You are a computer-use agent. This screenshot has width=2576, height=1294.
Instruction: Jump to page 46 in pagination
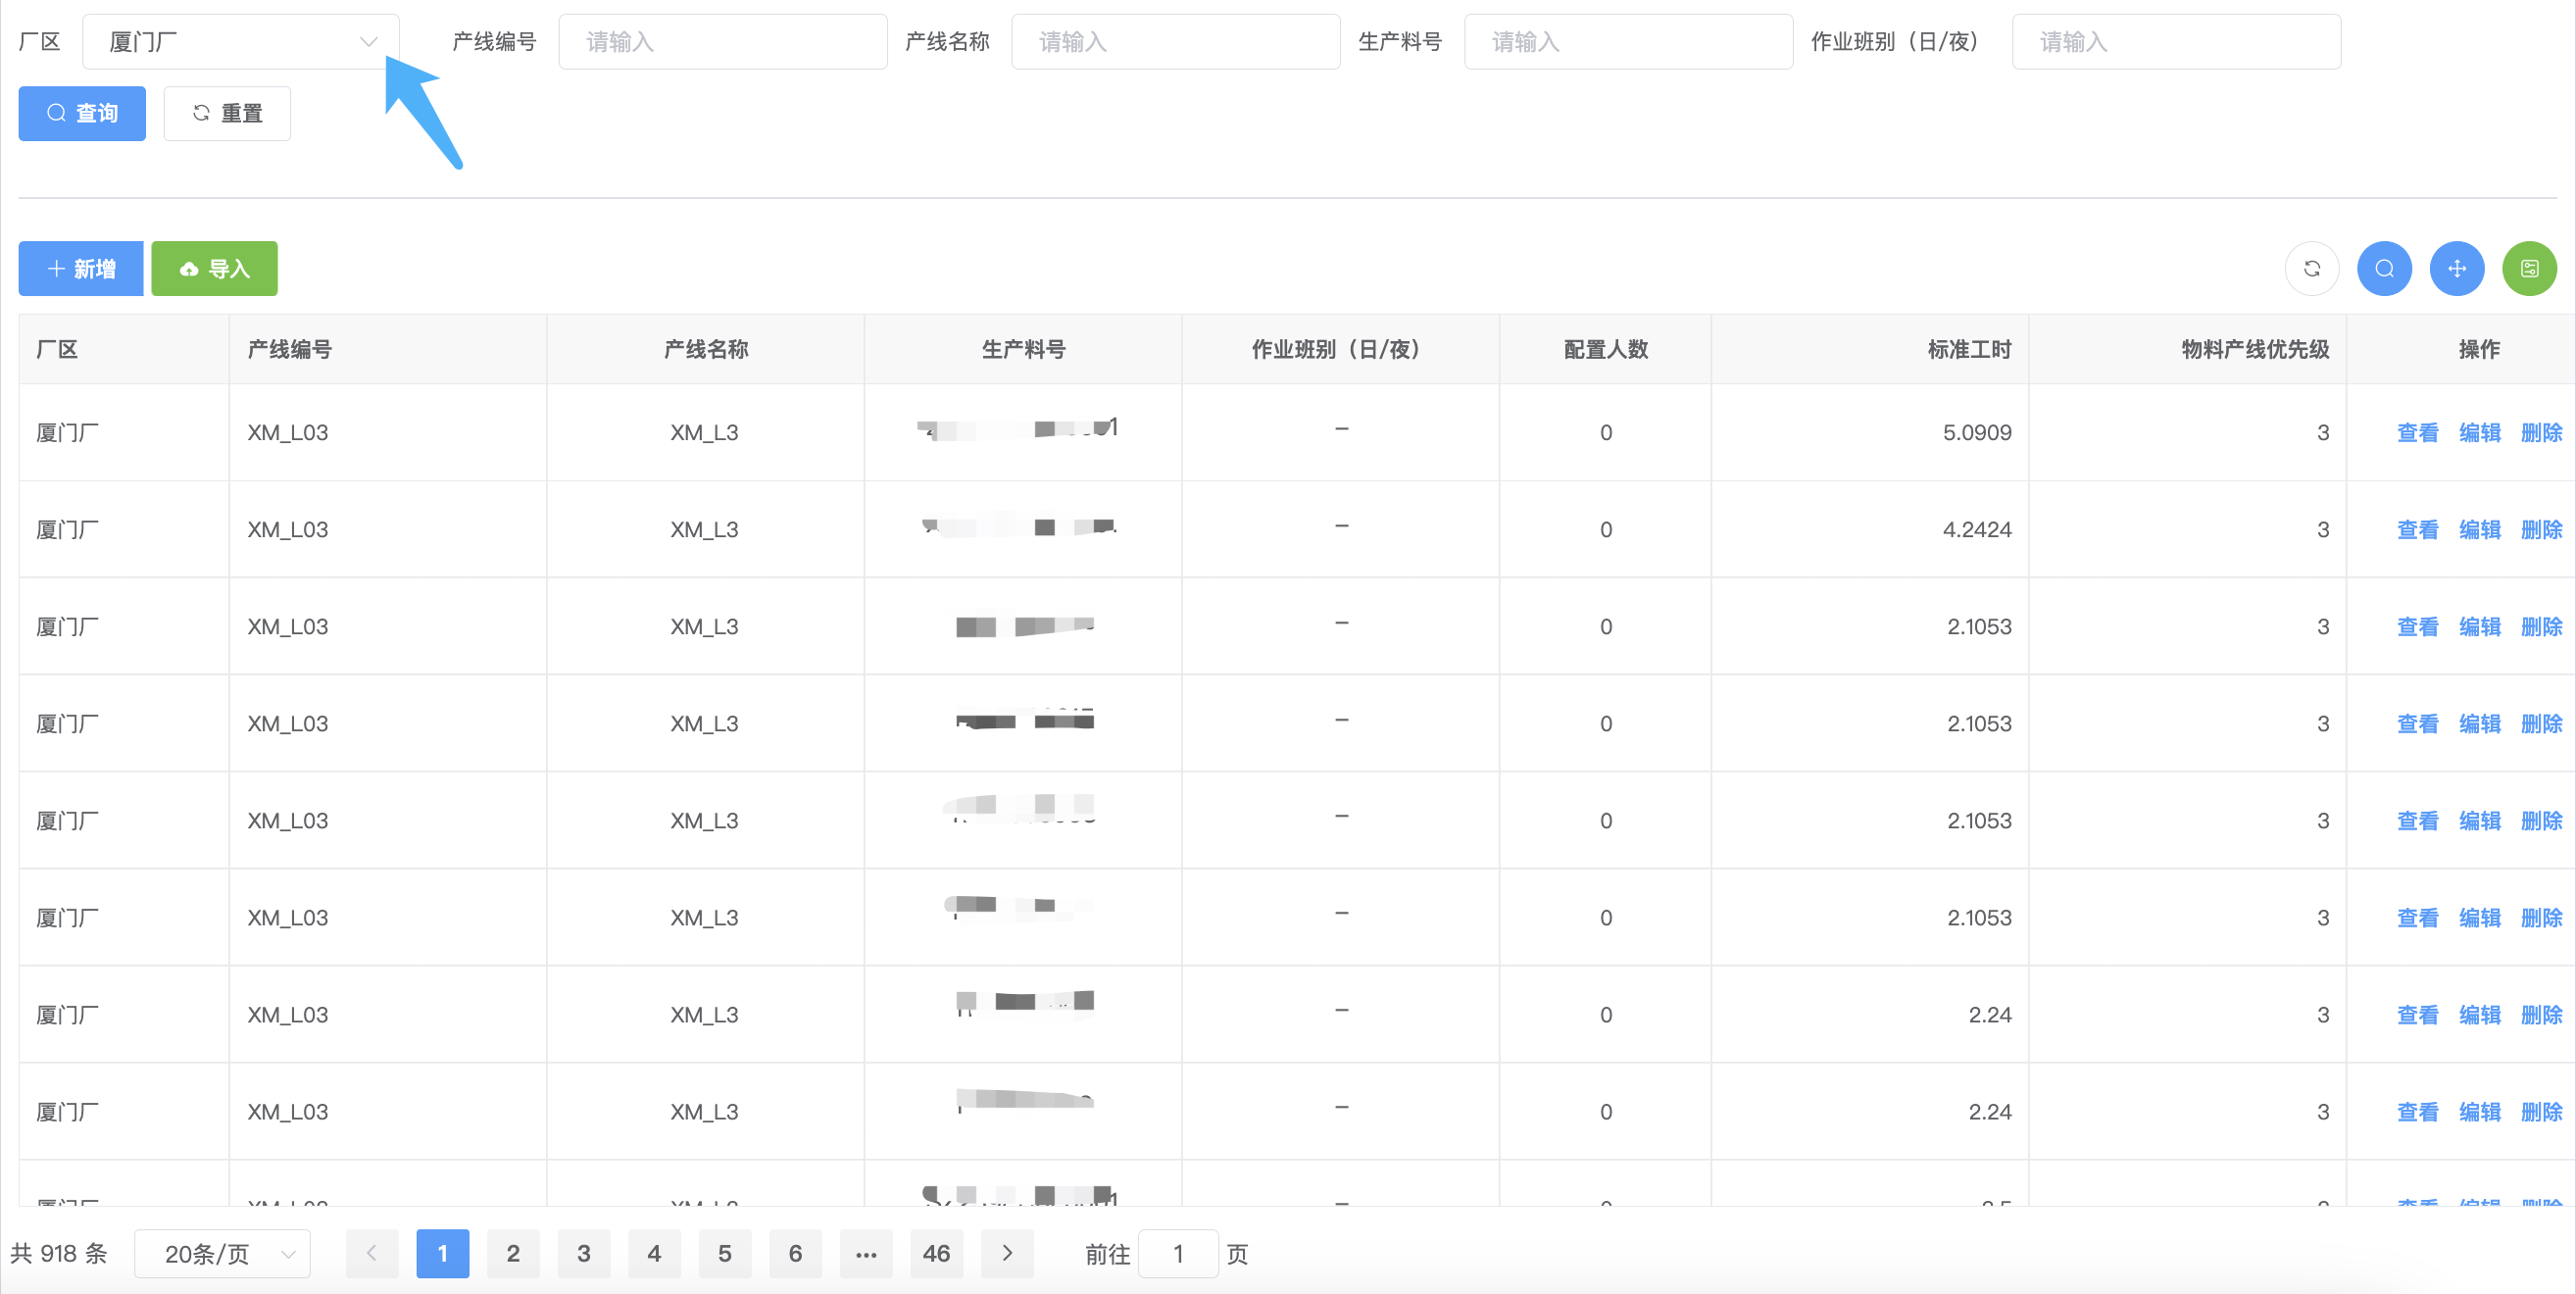point(936,1253)
